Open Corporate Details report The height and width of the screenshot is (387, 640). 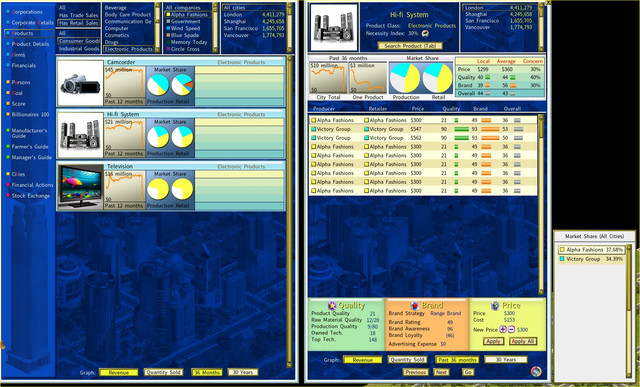[x=32, y=22]
